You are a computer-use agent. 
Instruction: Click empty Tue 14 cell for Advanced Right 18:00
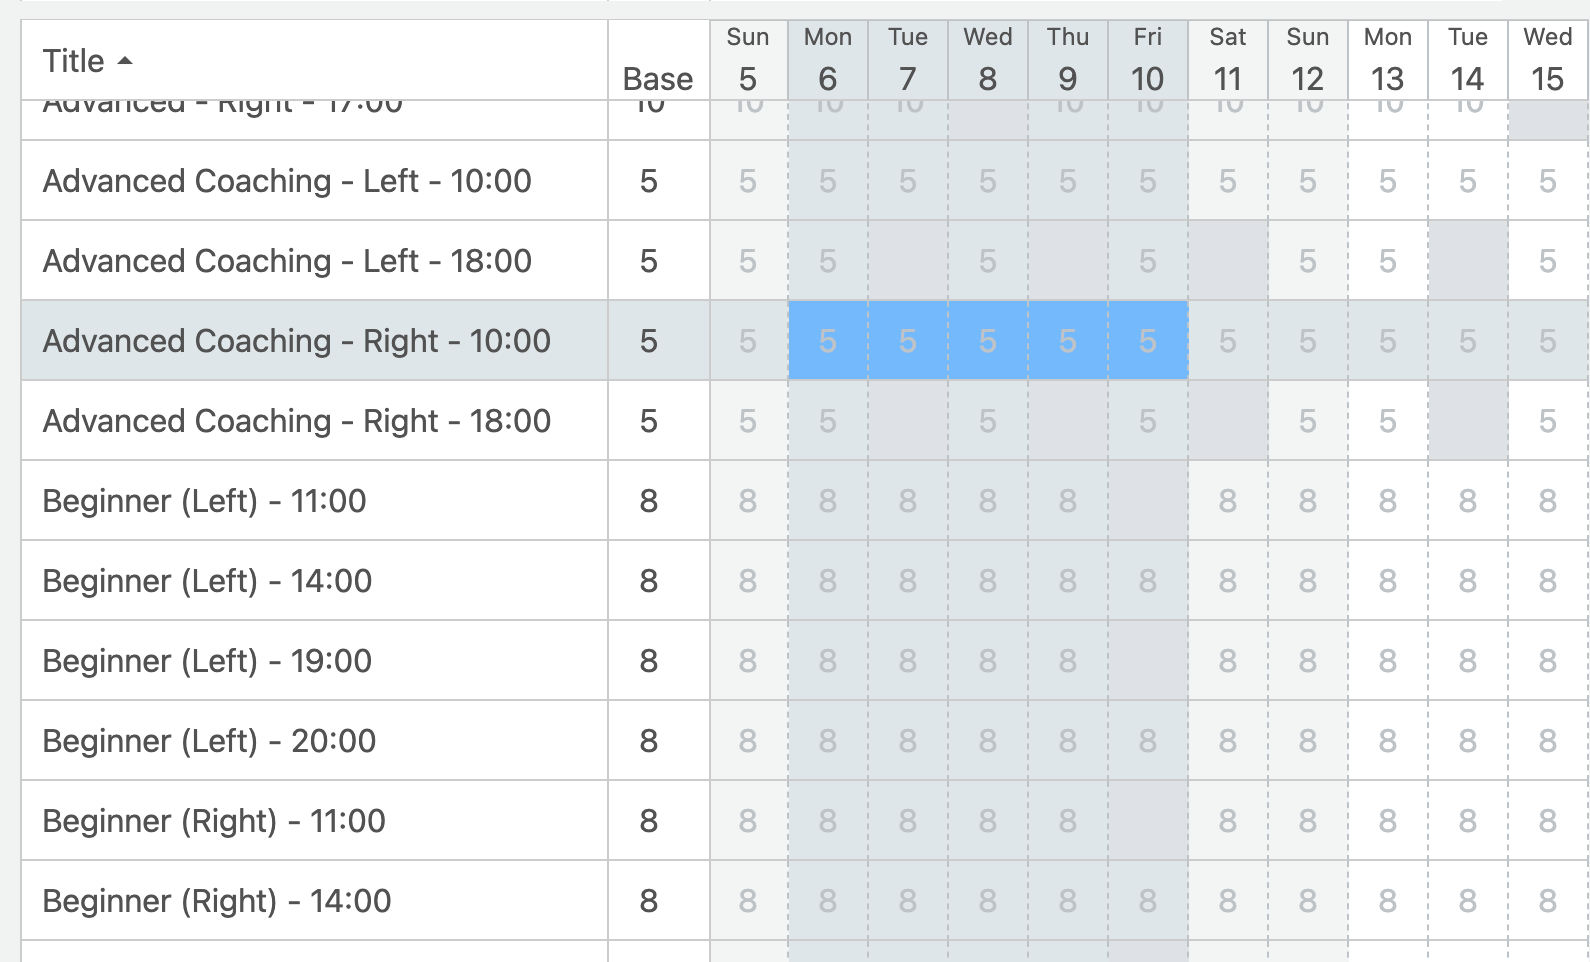coord(1468,421)
